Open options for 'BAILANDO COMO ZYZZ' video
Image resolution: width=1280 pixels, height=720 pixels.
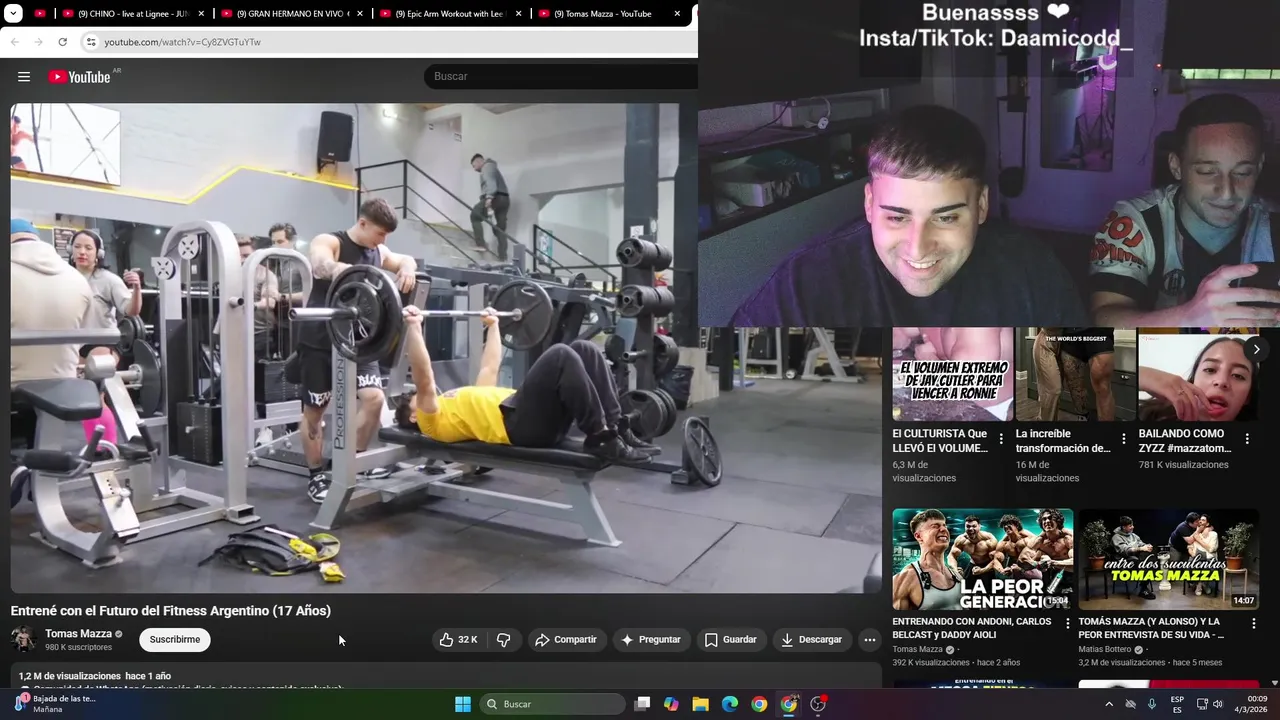pyautogui.click(x=1246, y=439)
